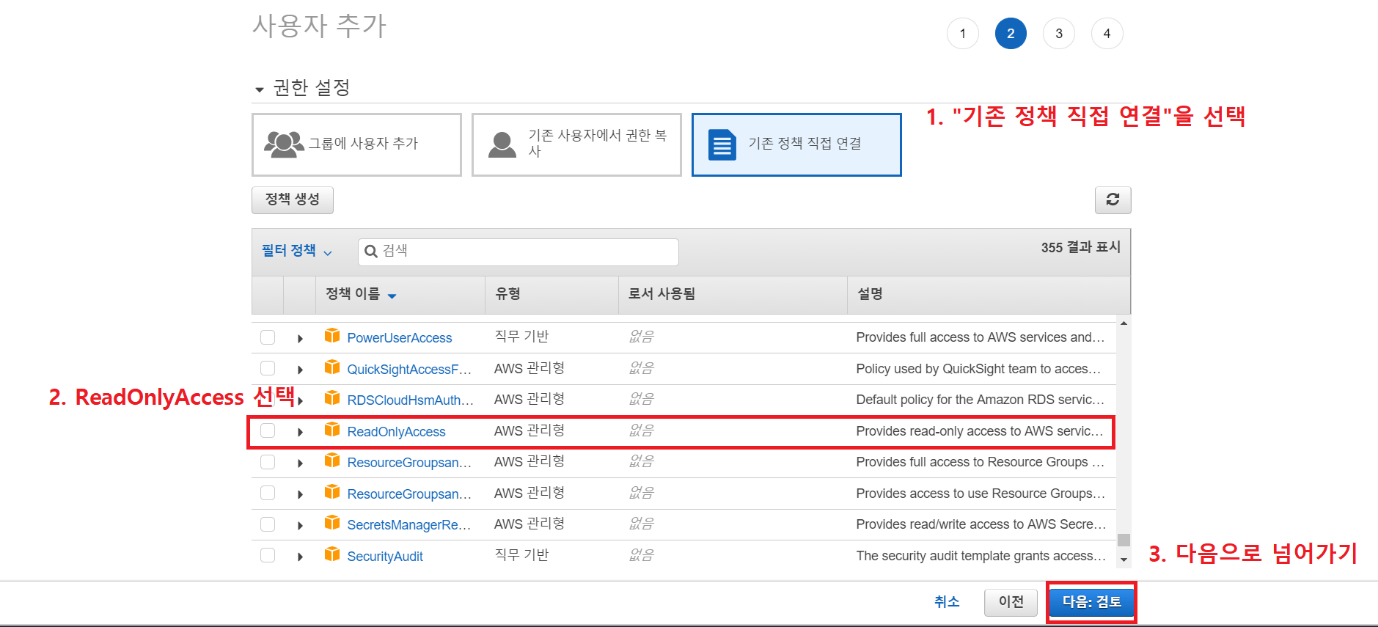The width and height of the screenshot is (1378, 627).
Task: Click the 다음: 검토 button
Action: [1091, 602]
